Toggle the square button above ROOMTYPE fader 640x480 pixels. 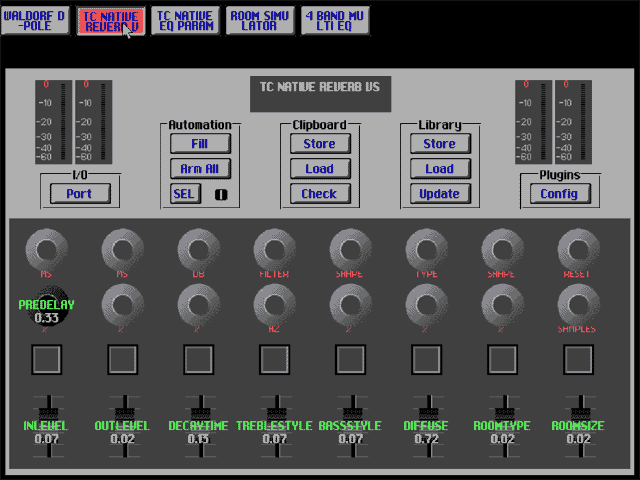point(502,359)
